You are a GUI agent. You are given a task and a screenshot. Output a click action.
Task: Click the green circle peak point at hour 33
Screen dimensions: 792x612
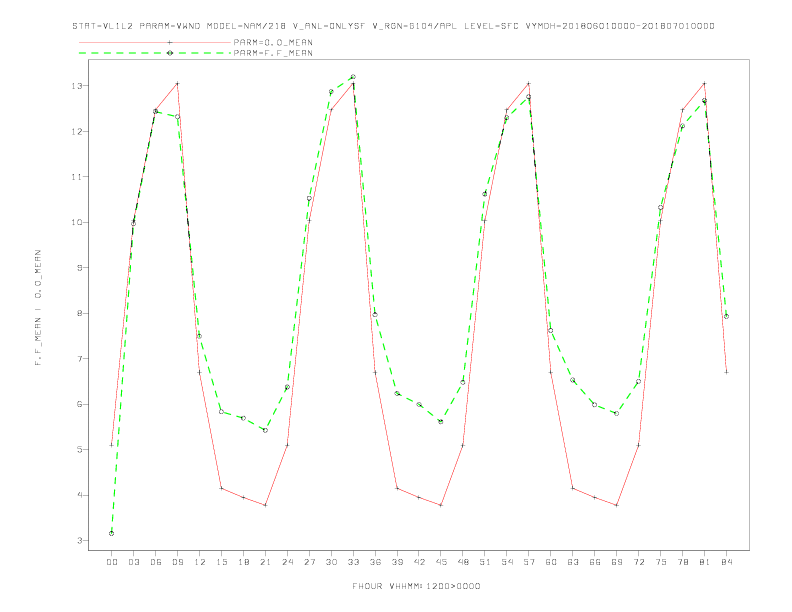point(353,77)
